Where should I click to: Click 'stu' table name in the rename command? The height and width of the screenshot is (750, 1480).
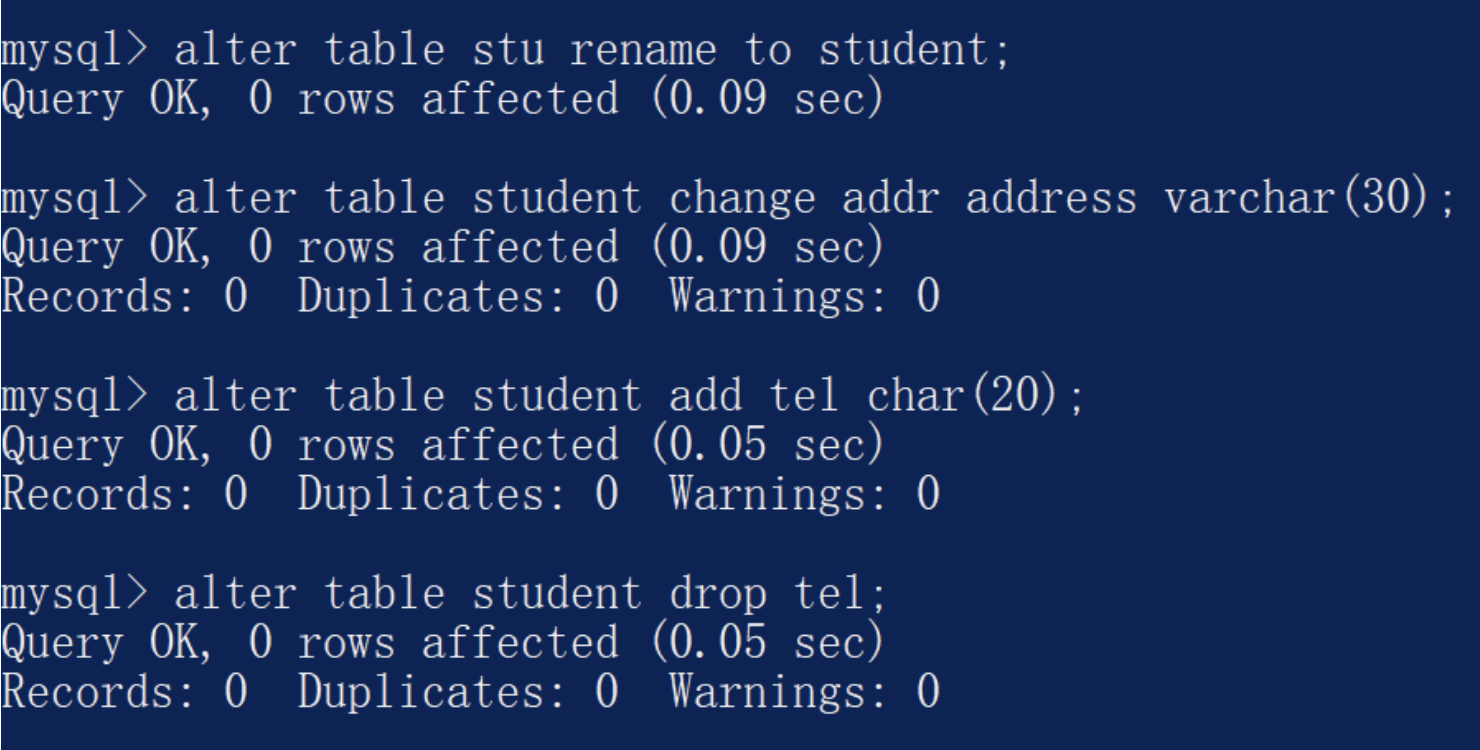tap(508, 51)
